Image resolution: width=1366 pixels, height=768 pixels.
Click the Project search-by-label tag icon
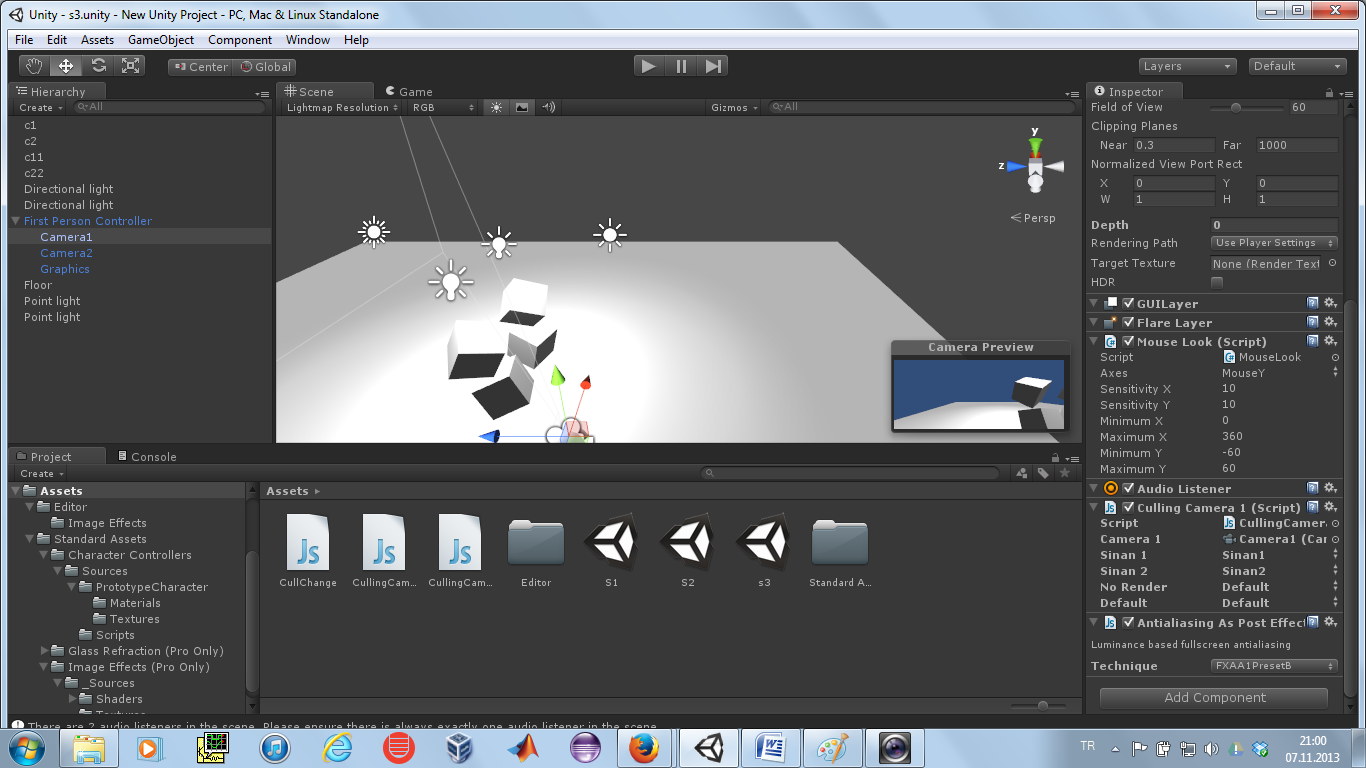click(1043, 473)
